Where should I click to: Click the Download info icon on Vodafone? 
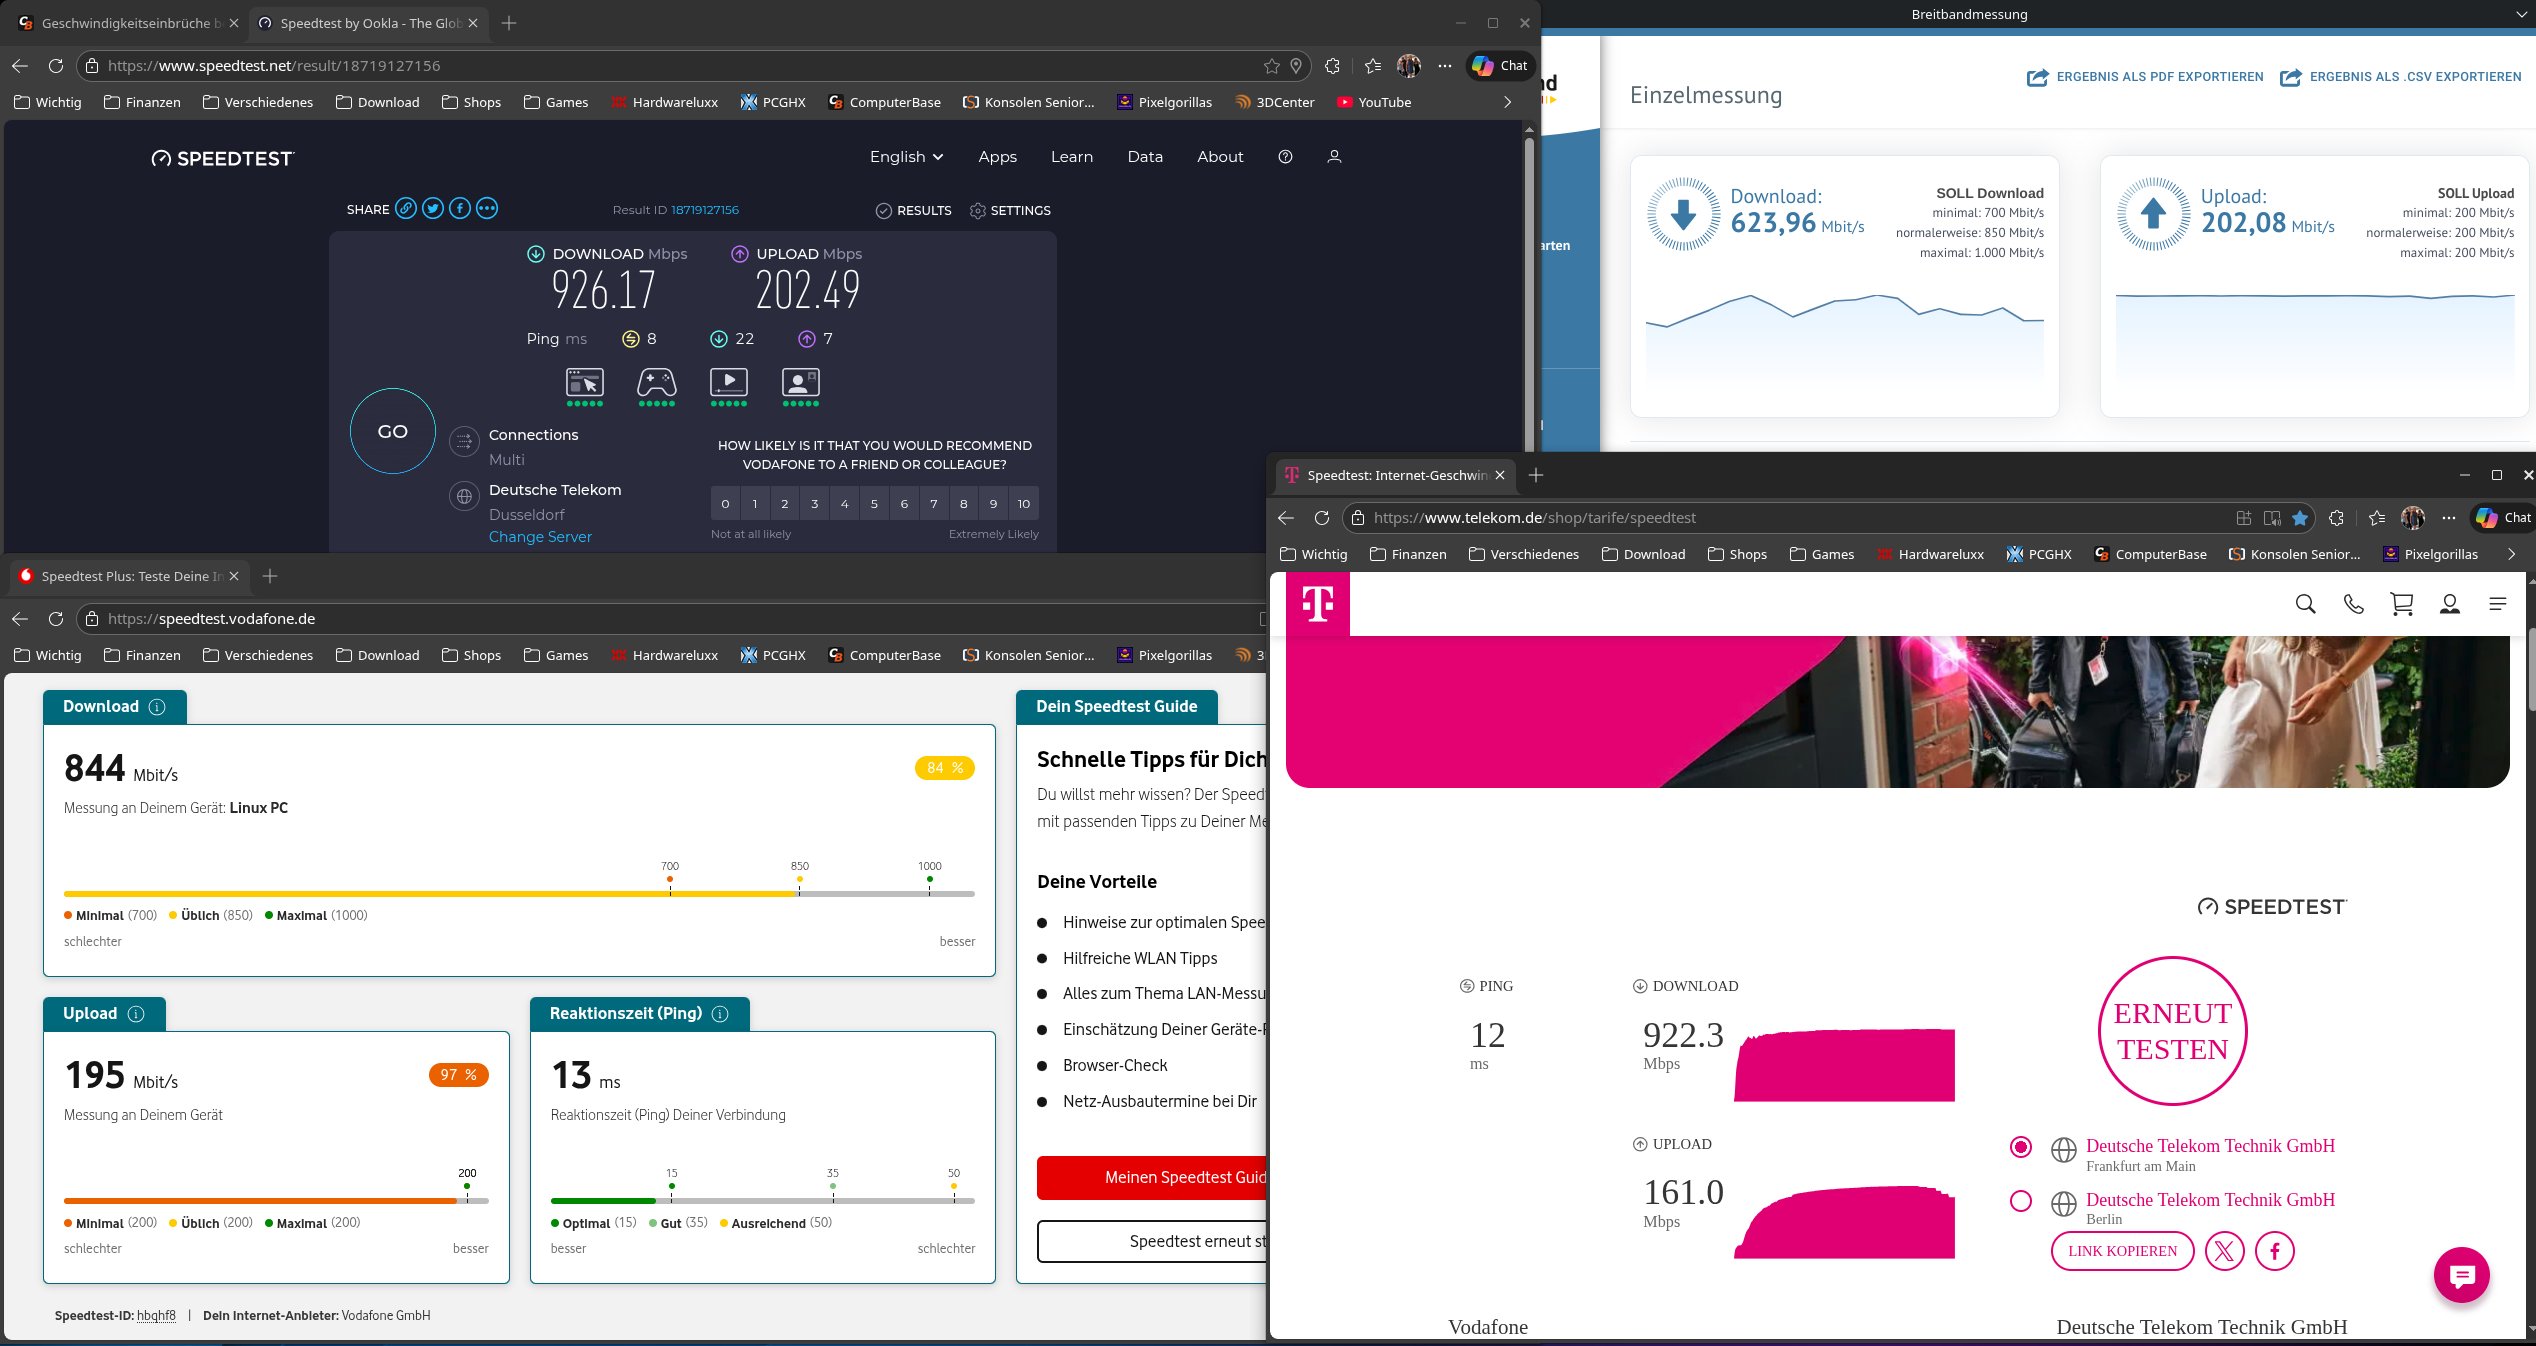click(157, 707)
